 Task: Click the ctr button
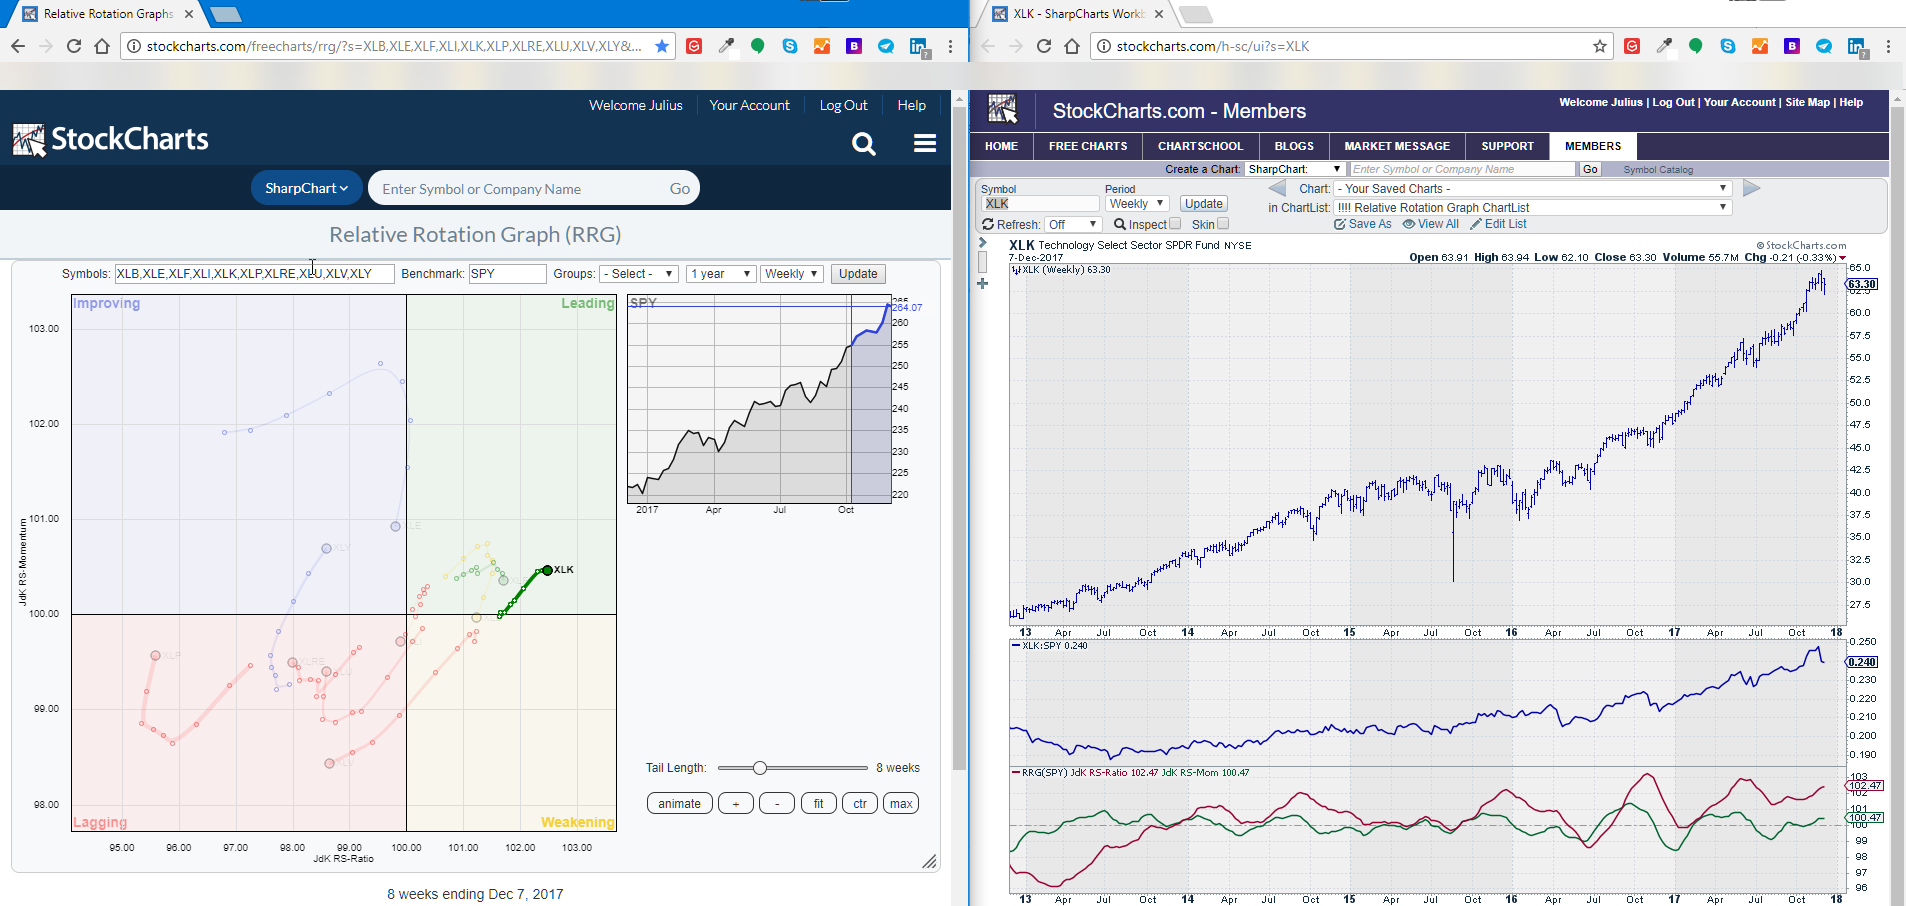860,803
